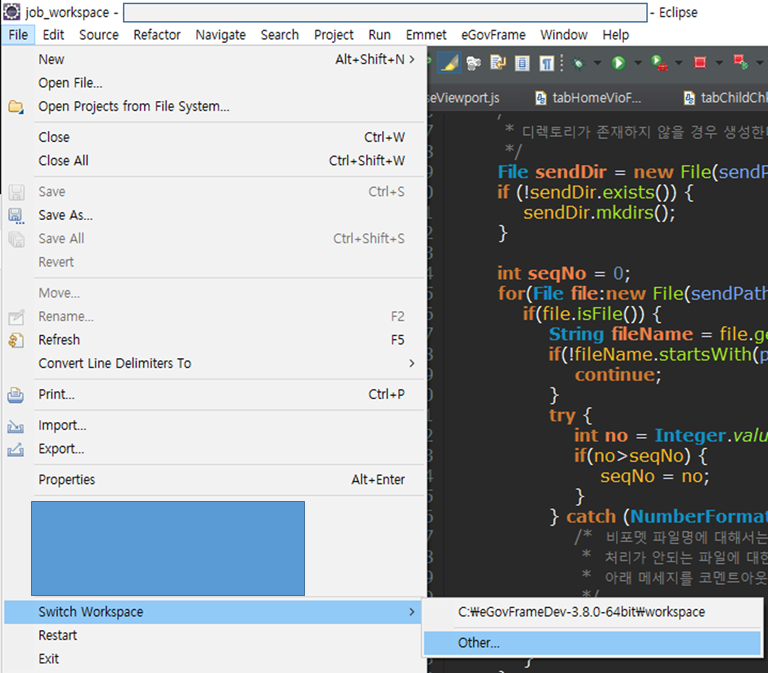Image resolution: width=768 pixels, height=673 pixels.
Task: Open the Search menu
Action: pyautogui.click(x=280, y=35)
